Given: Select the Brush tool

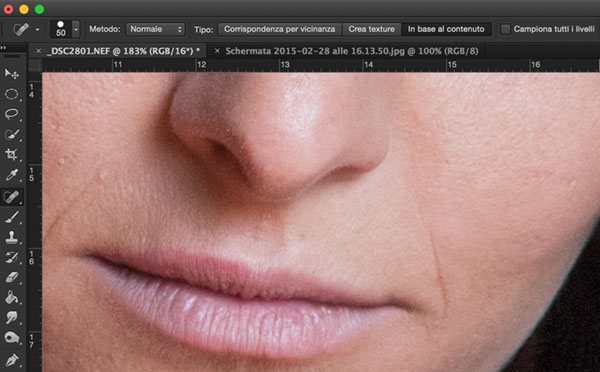Looking at the screenshot, I should tap(11, 217).
